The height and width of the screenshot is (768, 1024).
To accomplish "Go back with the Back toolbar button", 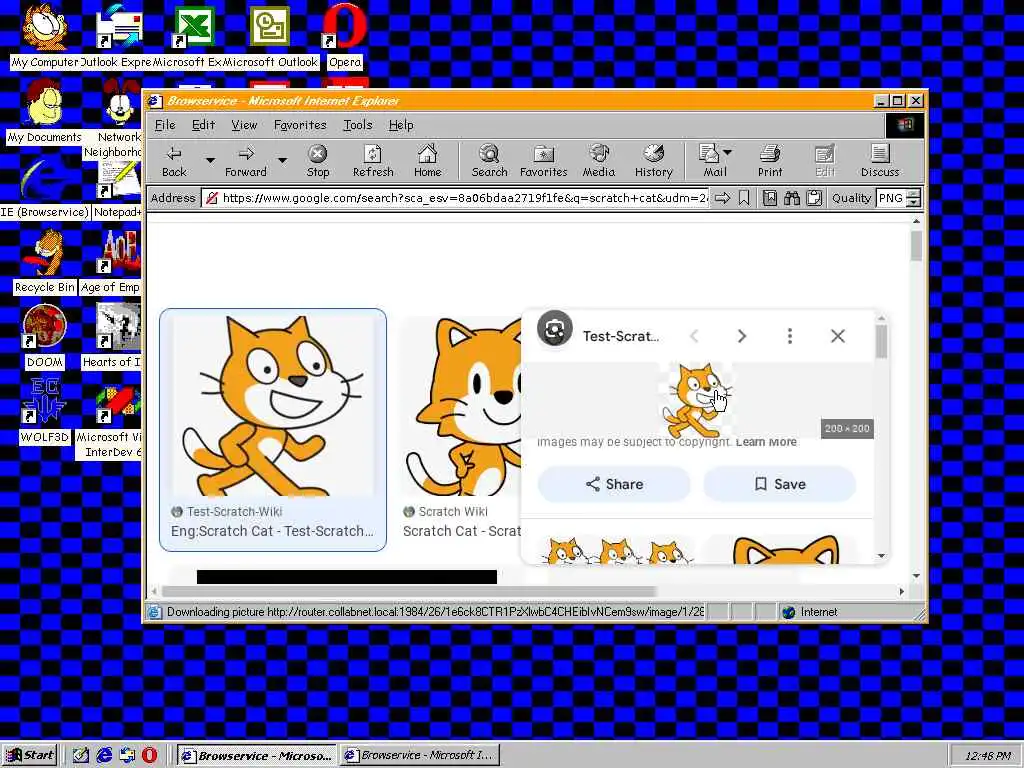I will tap(174, 161).
